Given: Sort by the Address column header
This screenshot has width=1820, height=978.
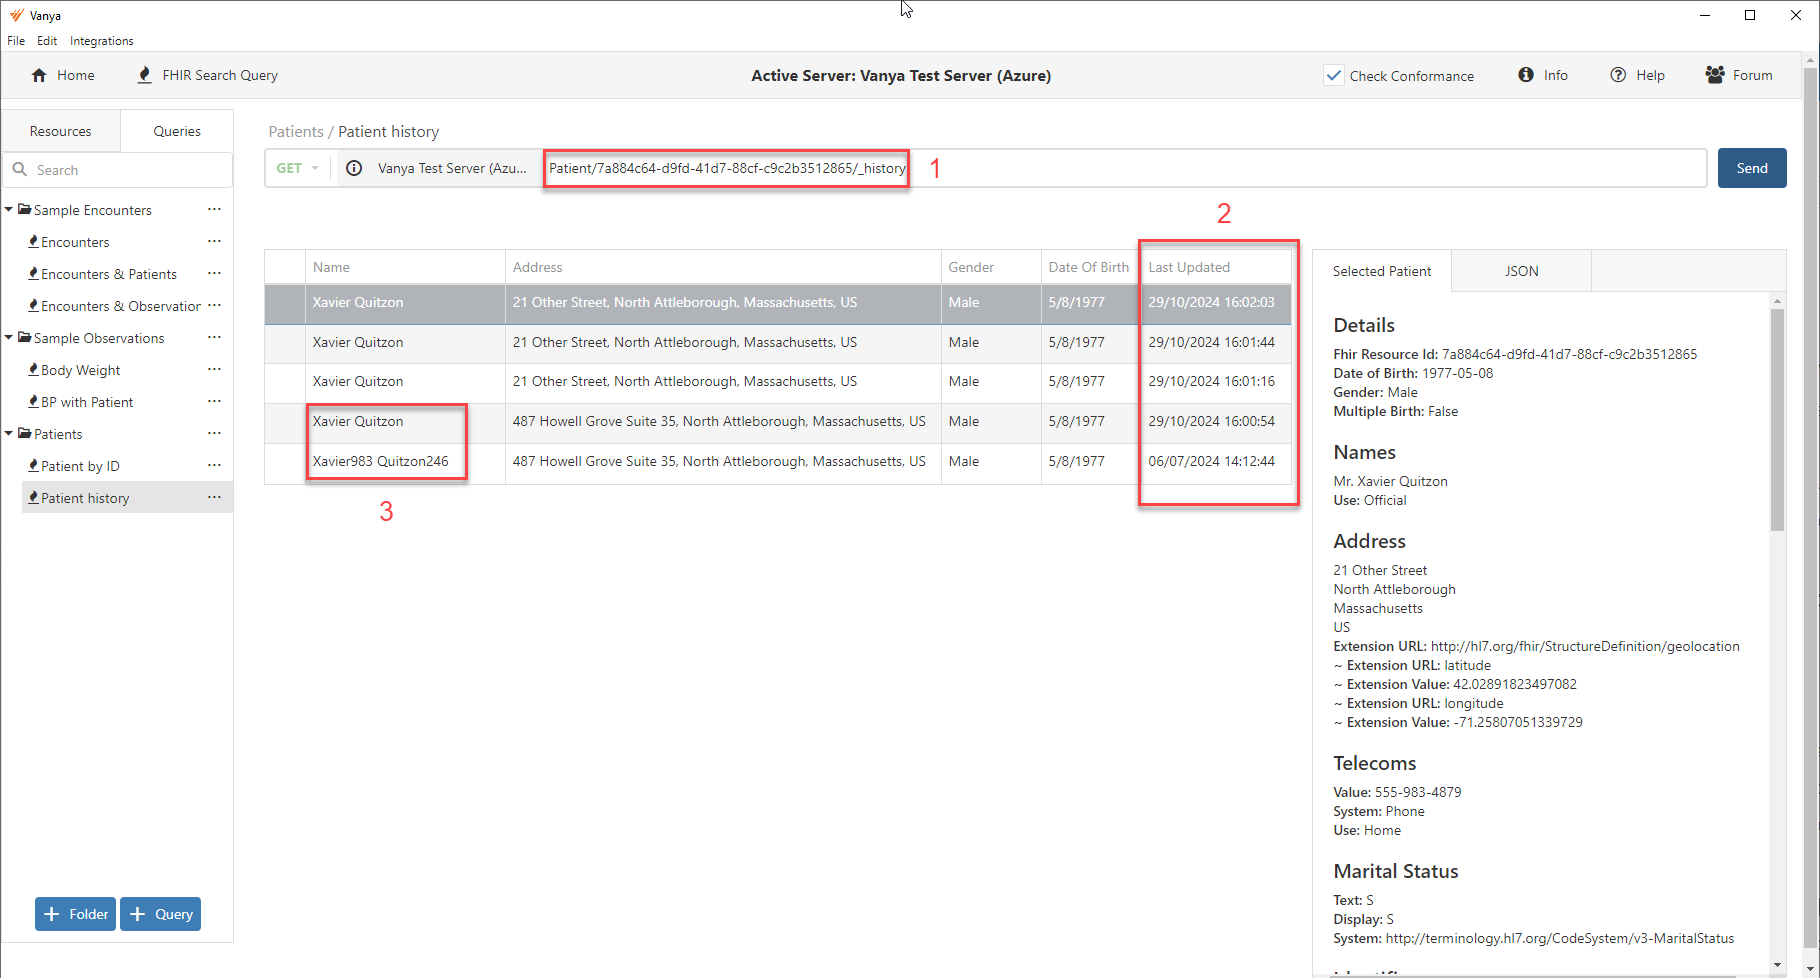Looking at the screenshot, I should [723, 267].
